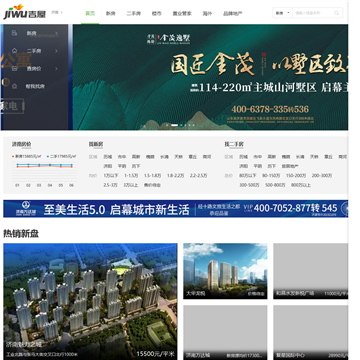Open the 国匠金茂 carousel banner
This screenshot has width=360, height=360.
pos(210,77)
